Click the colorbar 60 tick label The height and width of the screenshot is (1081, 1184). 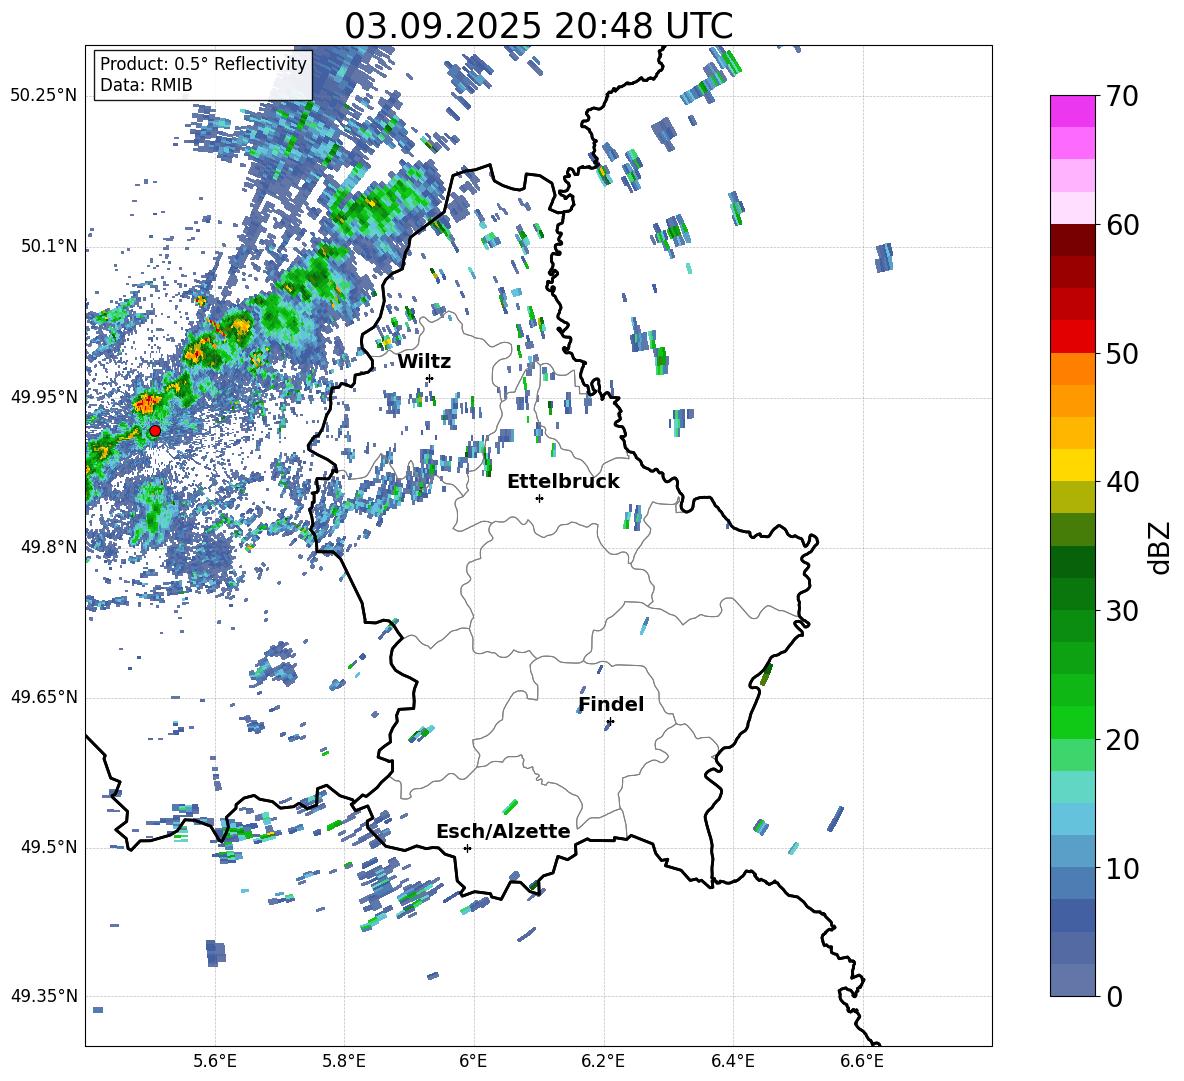click(1122, 225)
